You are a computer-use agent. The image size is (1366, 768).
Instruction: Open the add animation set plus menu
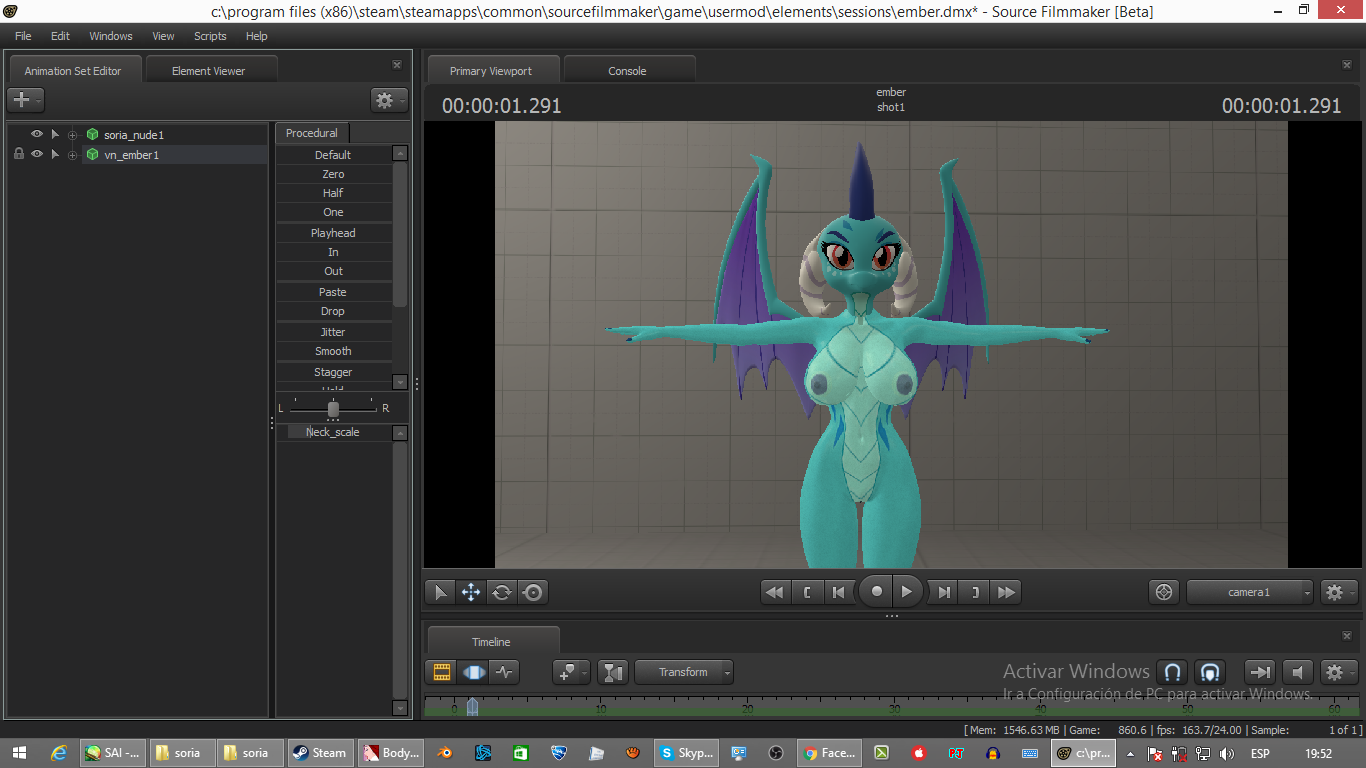coord(26,100)
